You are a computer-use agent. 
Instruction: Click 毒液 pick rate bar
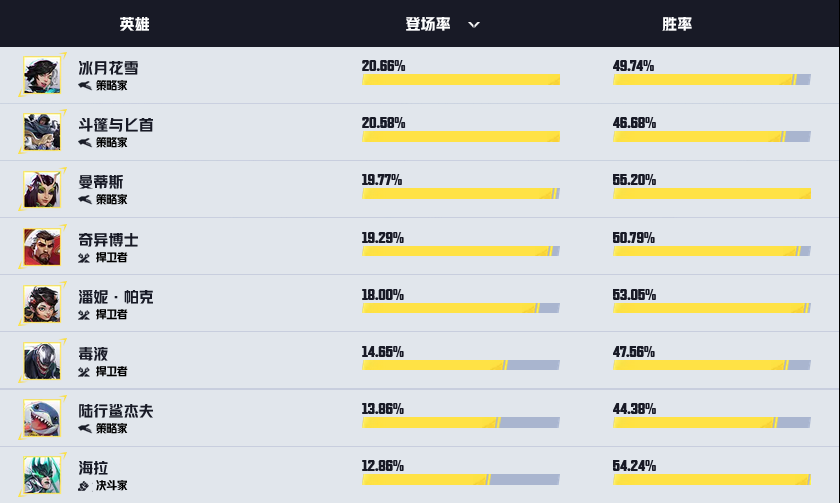click(x=460, y=366)
